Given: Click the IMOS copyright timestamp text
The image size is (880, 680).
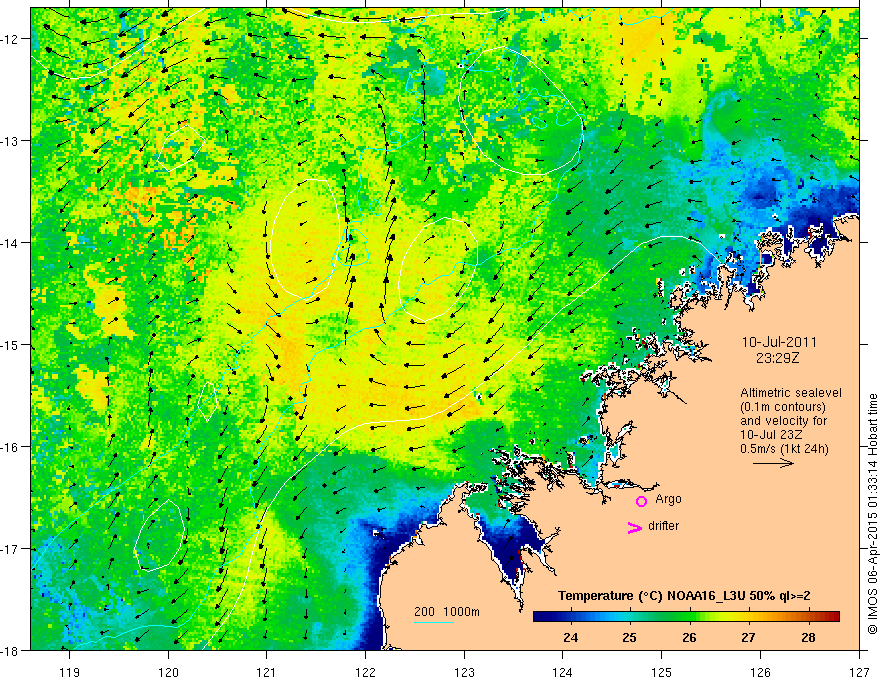Looking at the screenshot, I should [872, 514].
